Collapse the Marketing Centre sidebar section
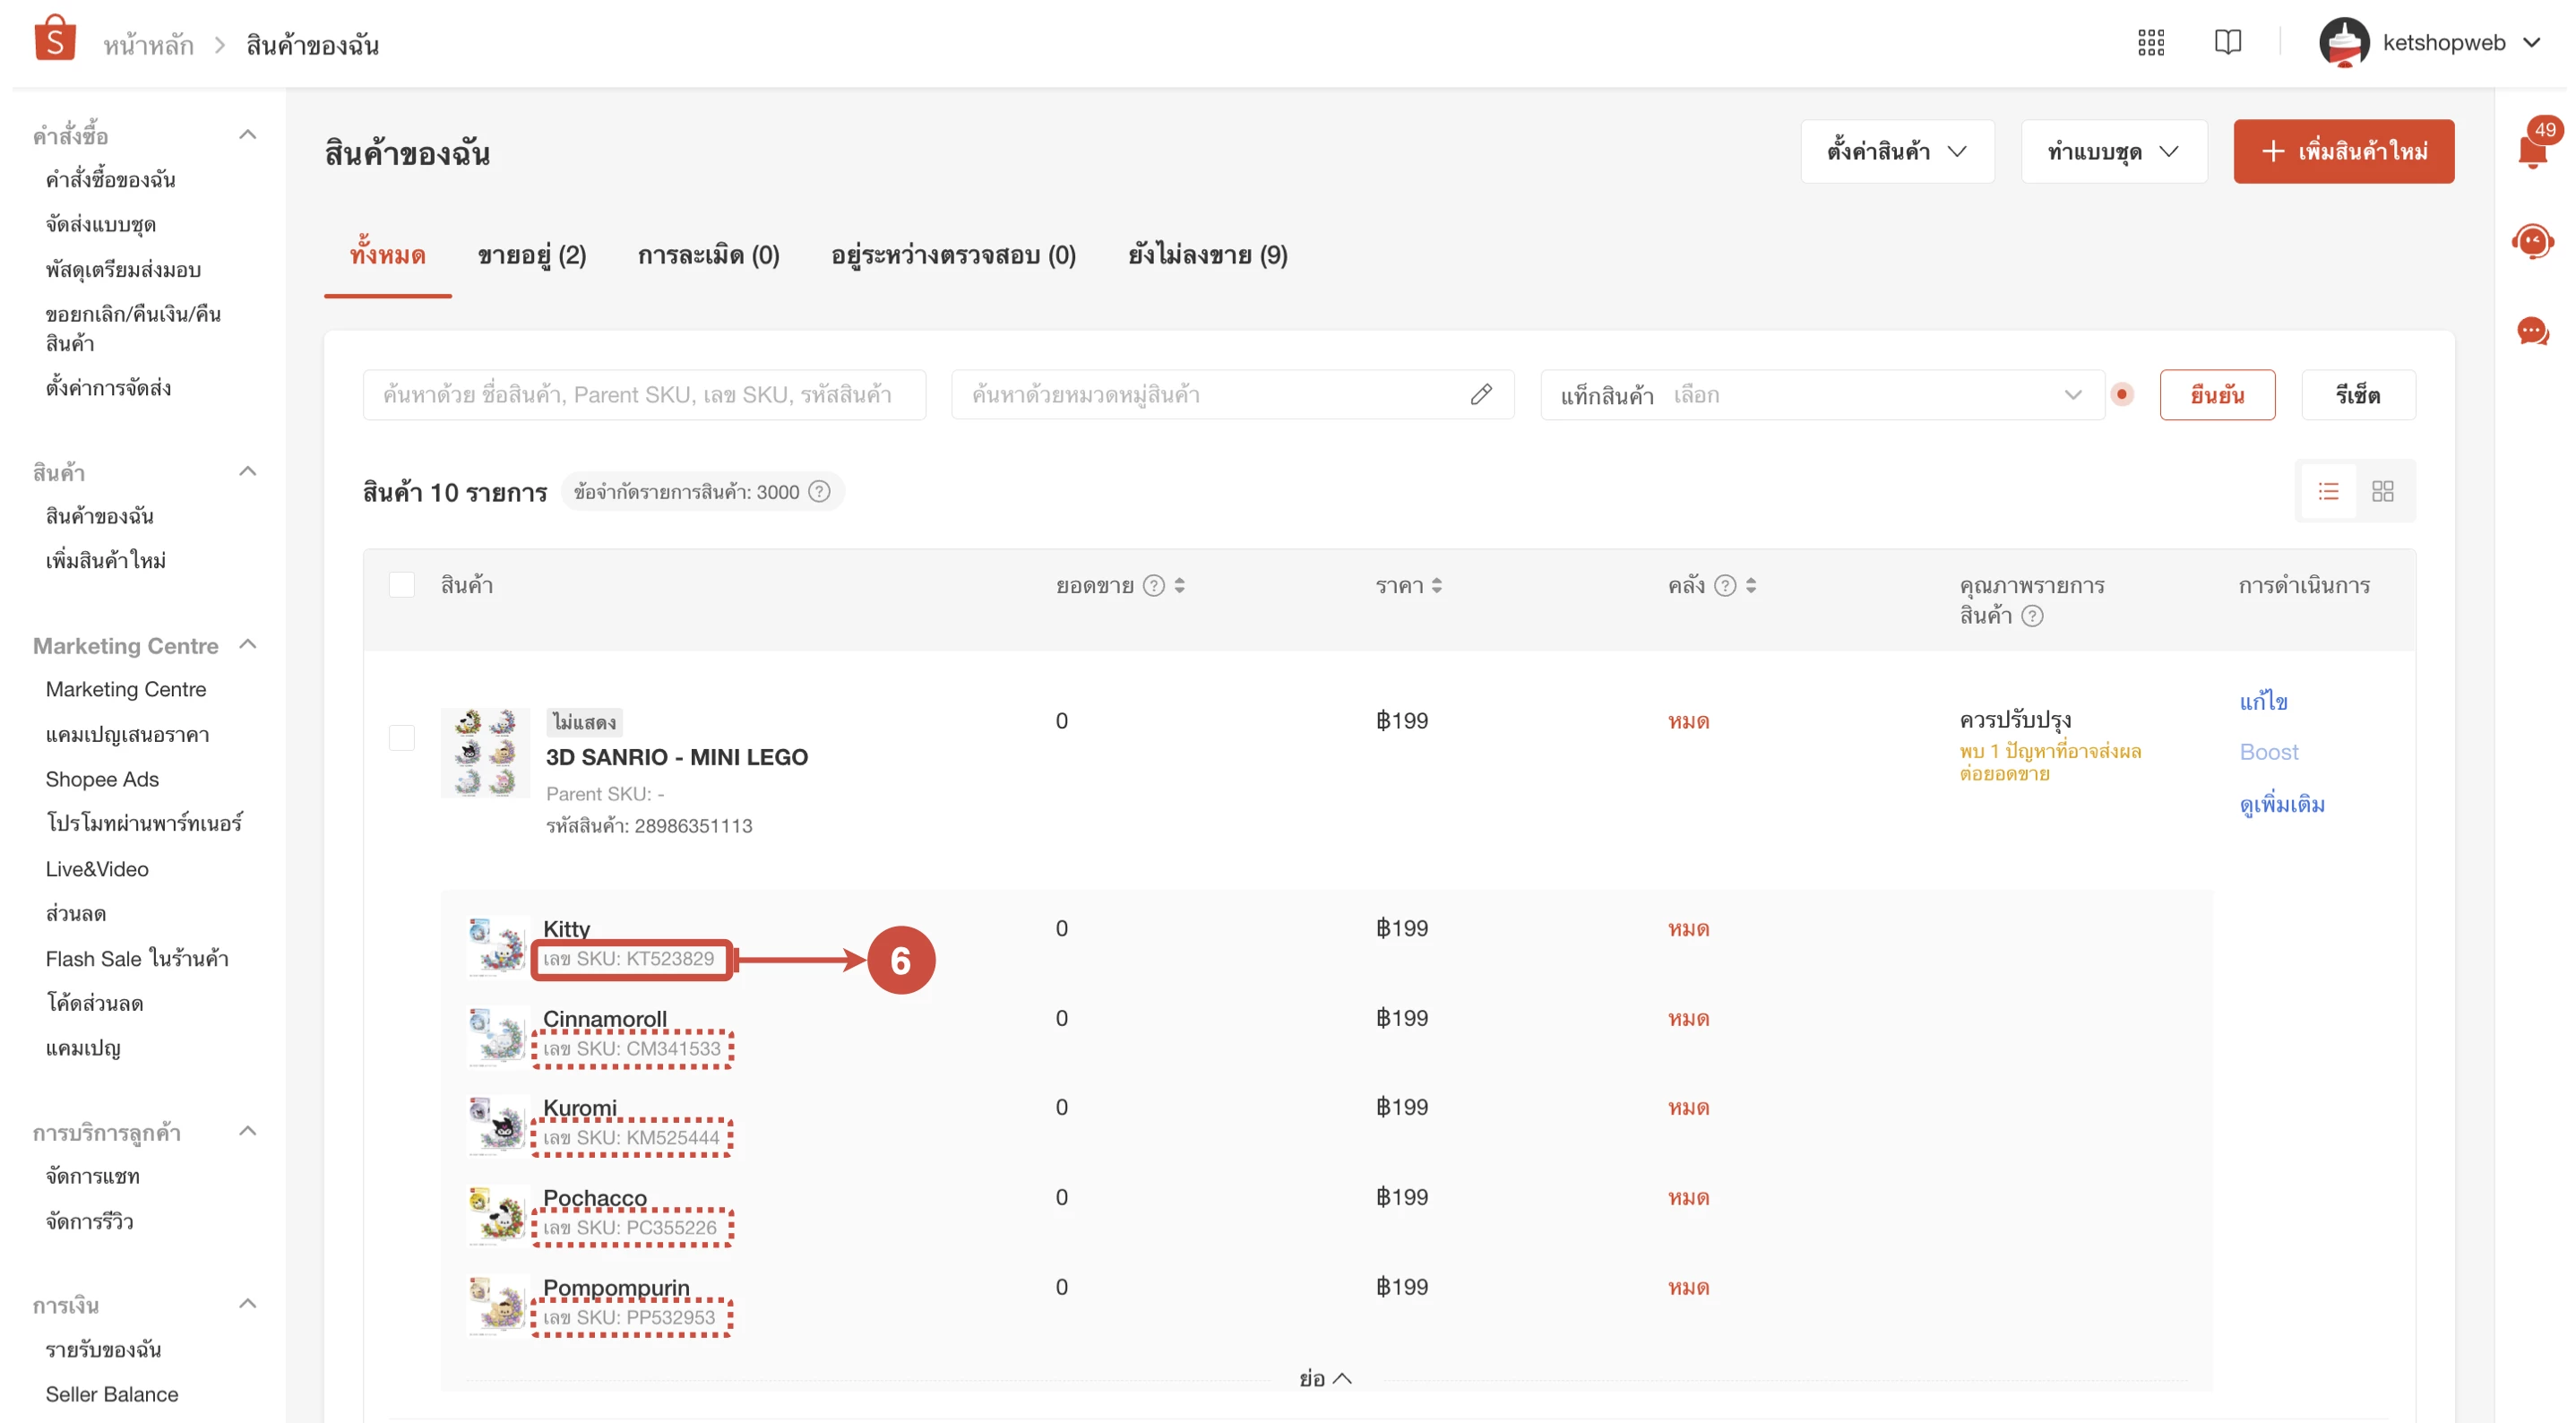This screenshot has height=1423, width=2576. click(248, 645)
